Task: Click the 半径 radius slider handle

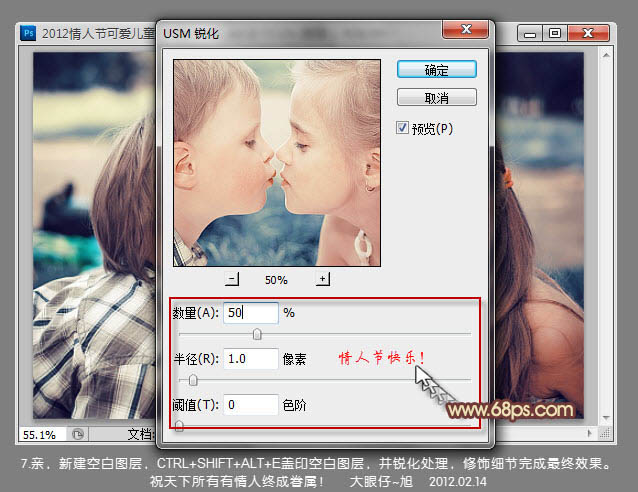Action: point(193,380)
